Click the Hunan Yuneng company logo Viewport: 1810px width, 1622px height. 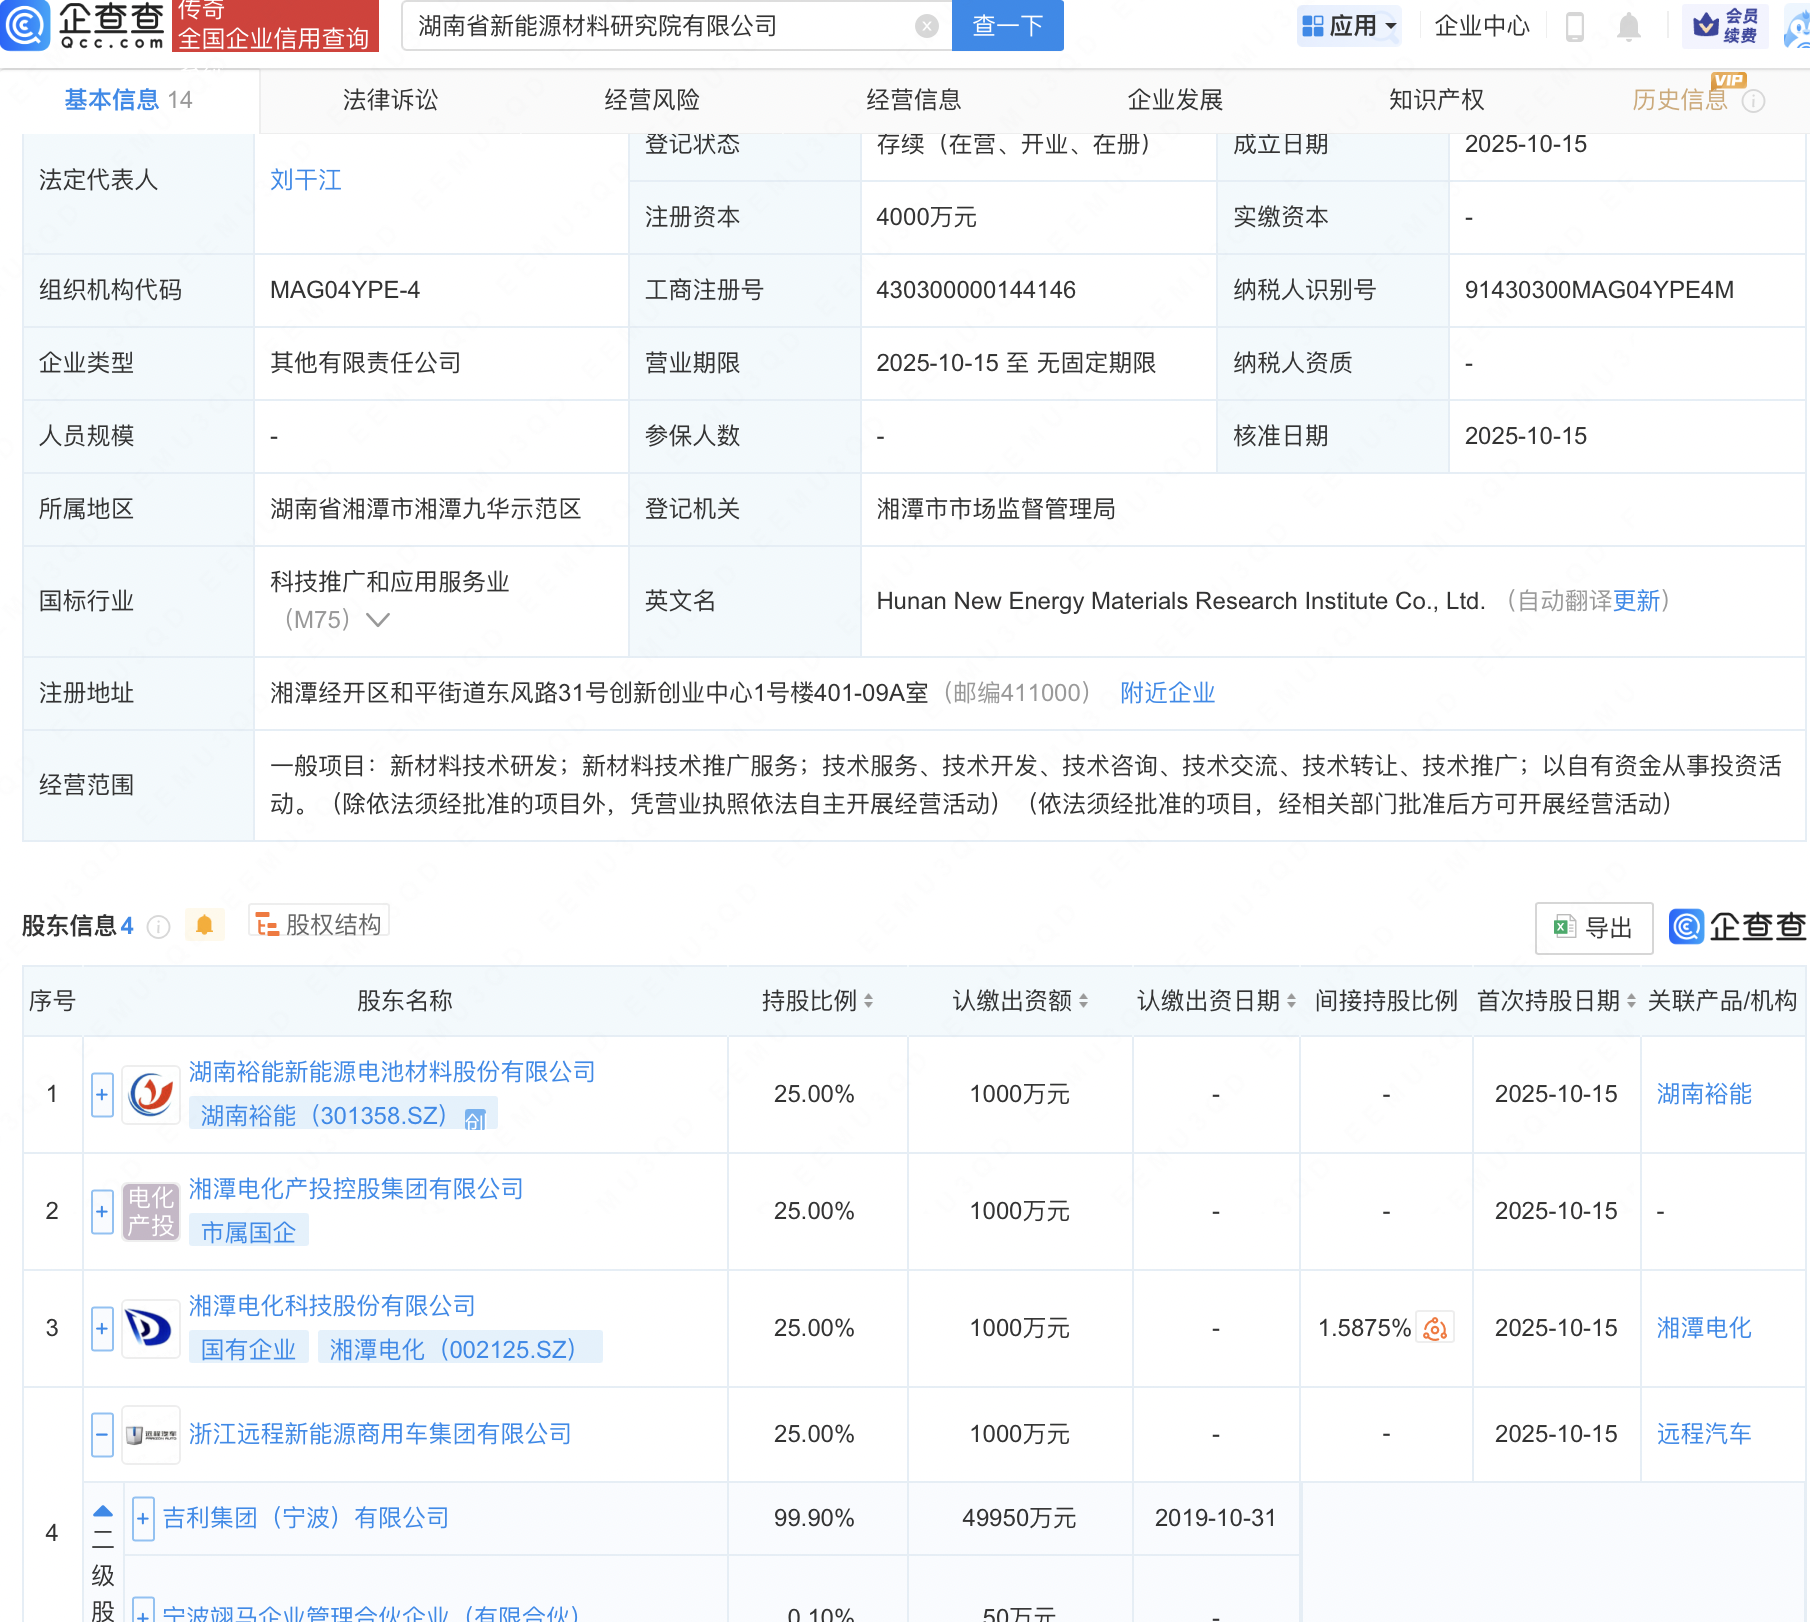[x=151, y=1094]
